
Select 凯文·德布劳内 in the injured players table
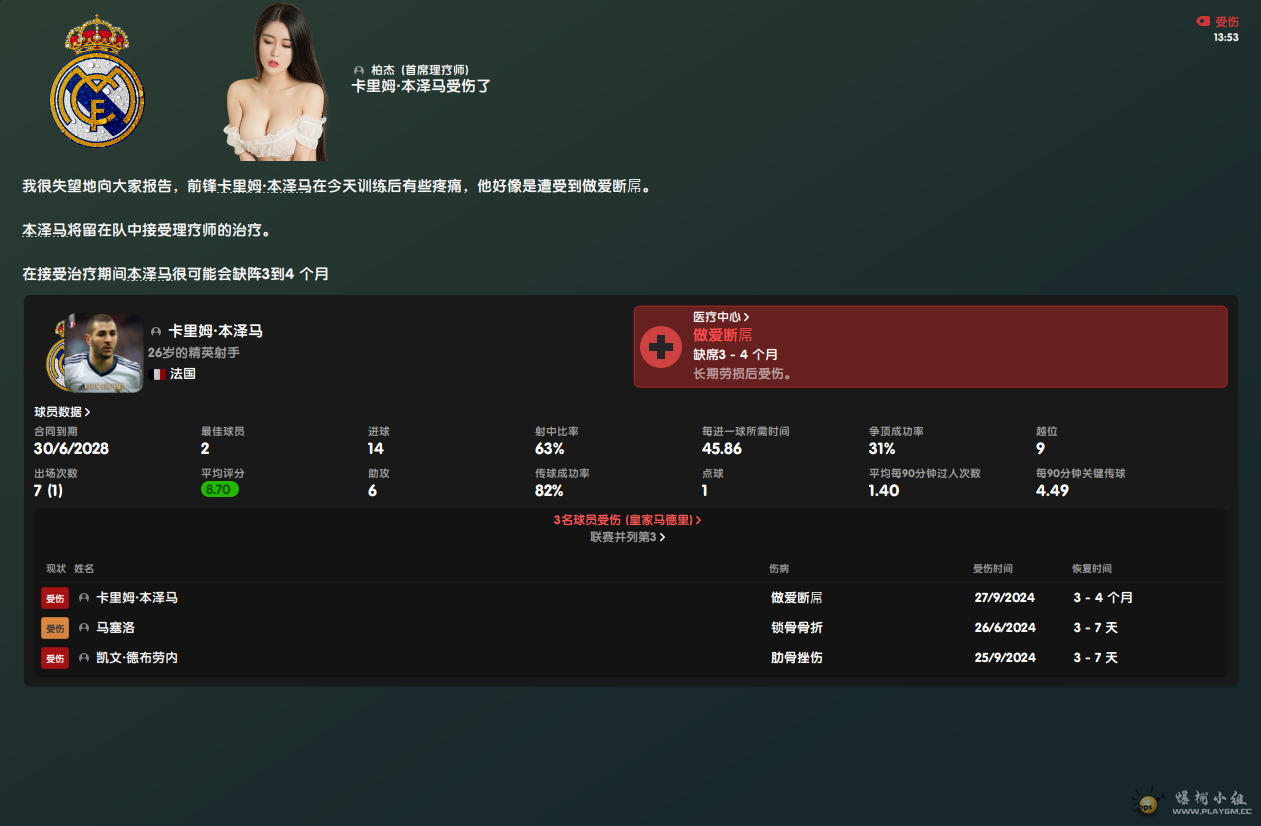(x=137, y=658)
